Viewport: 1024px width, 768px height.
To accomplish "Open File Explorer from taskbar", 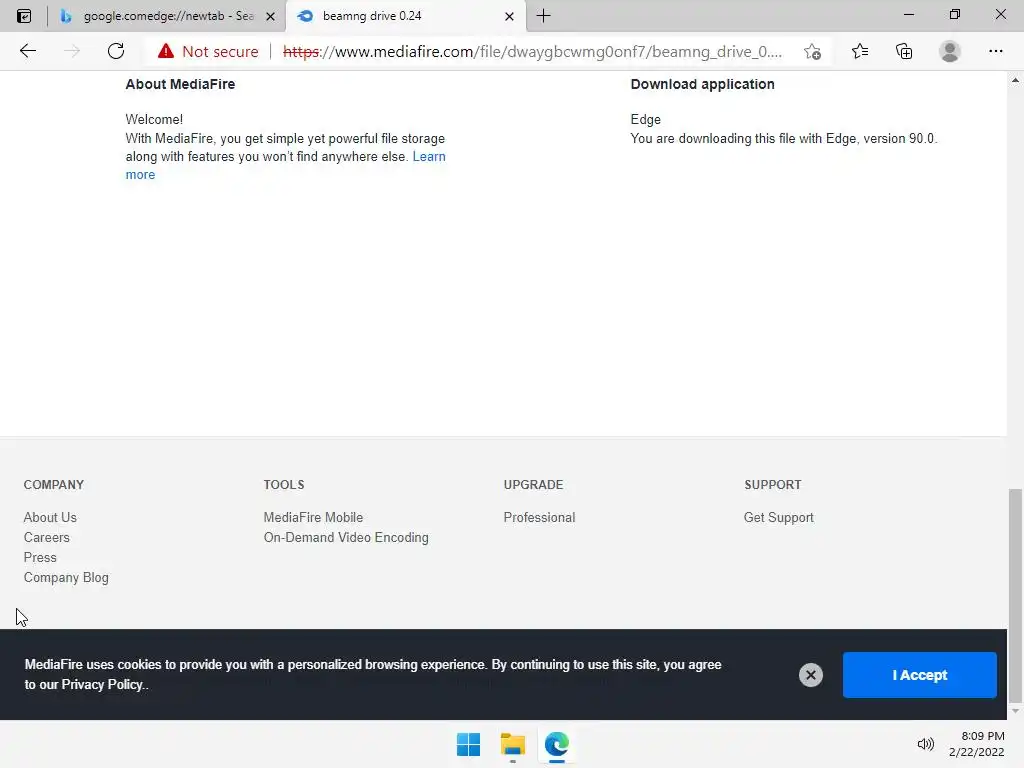I will pyautogui.click(x=513, y=744).
